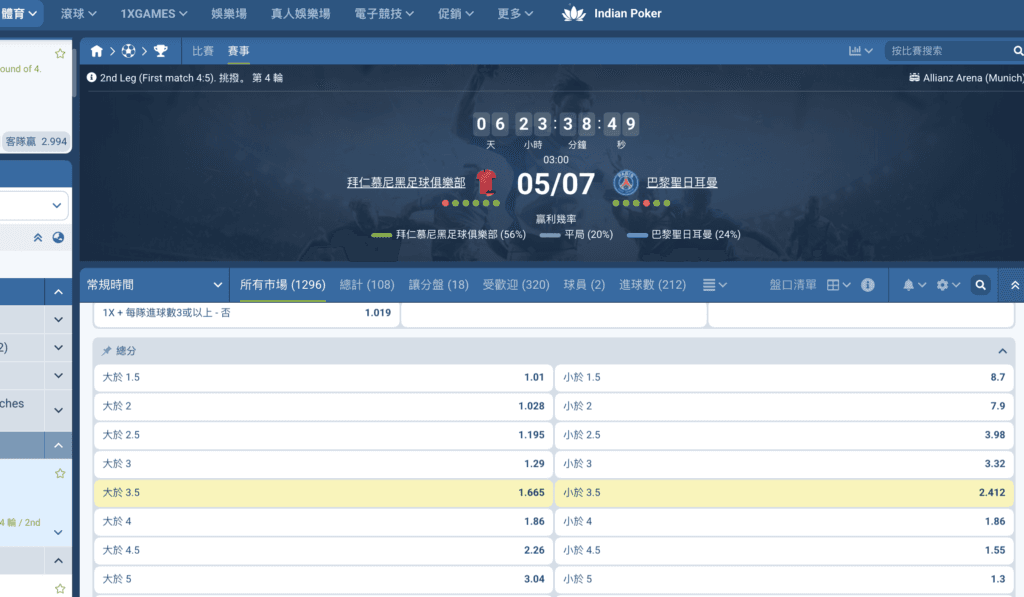The width and height of the screenshot is (1024, 597).
Task: Open the trophy icon in breadcrumb
Action: 161,51
